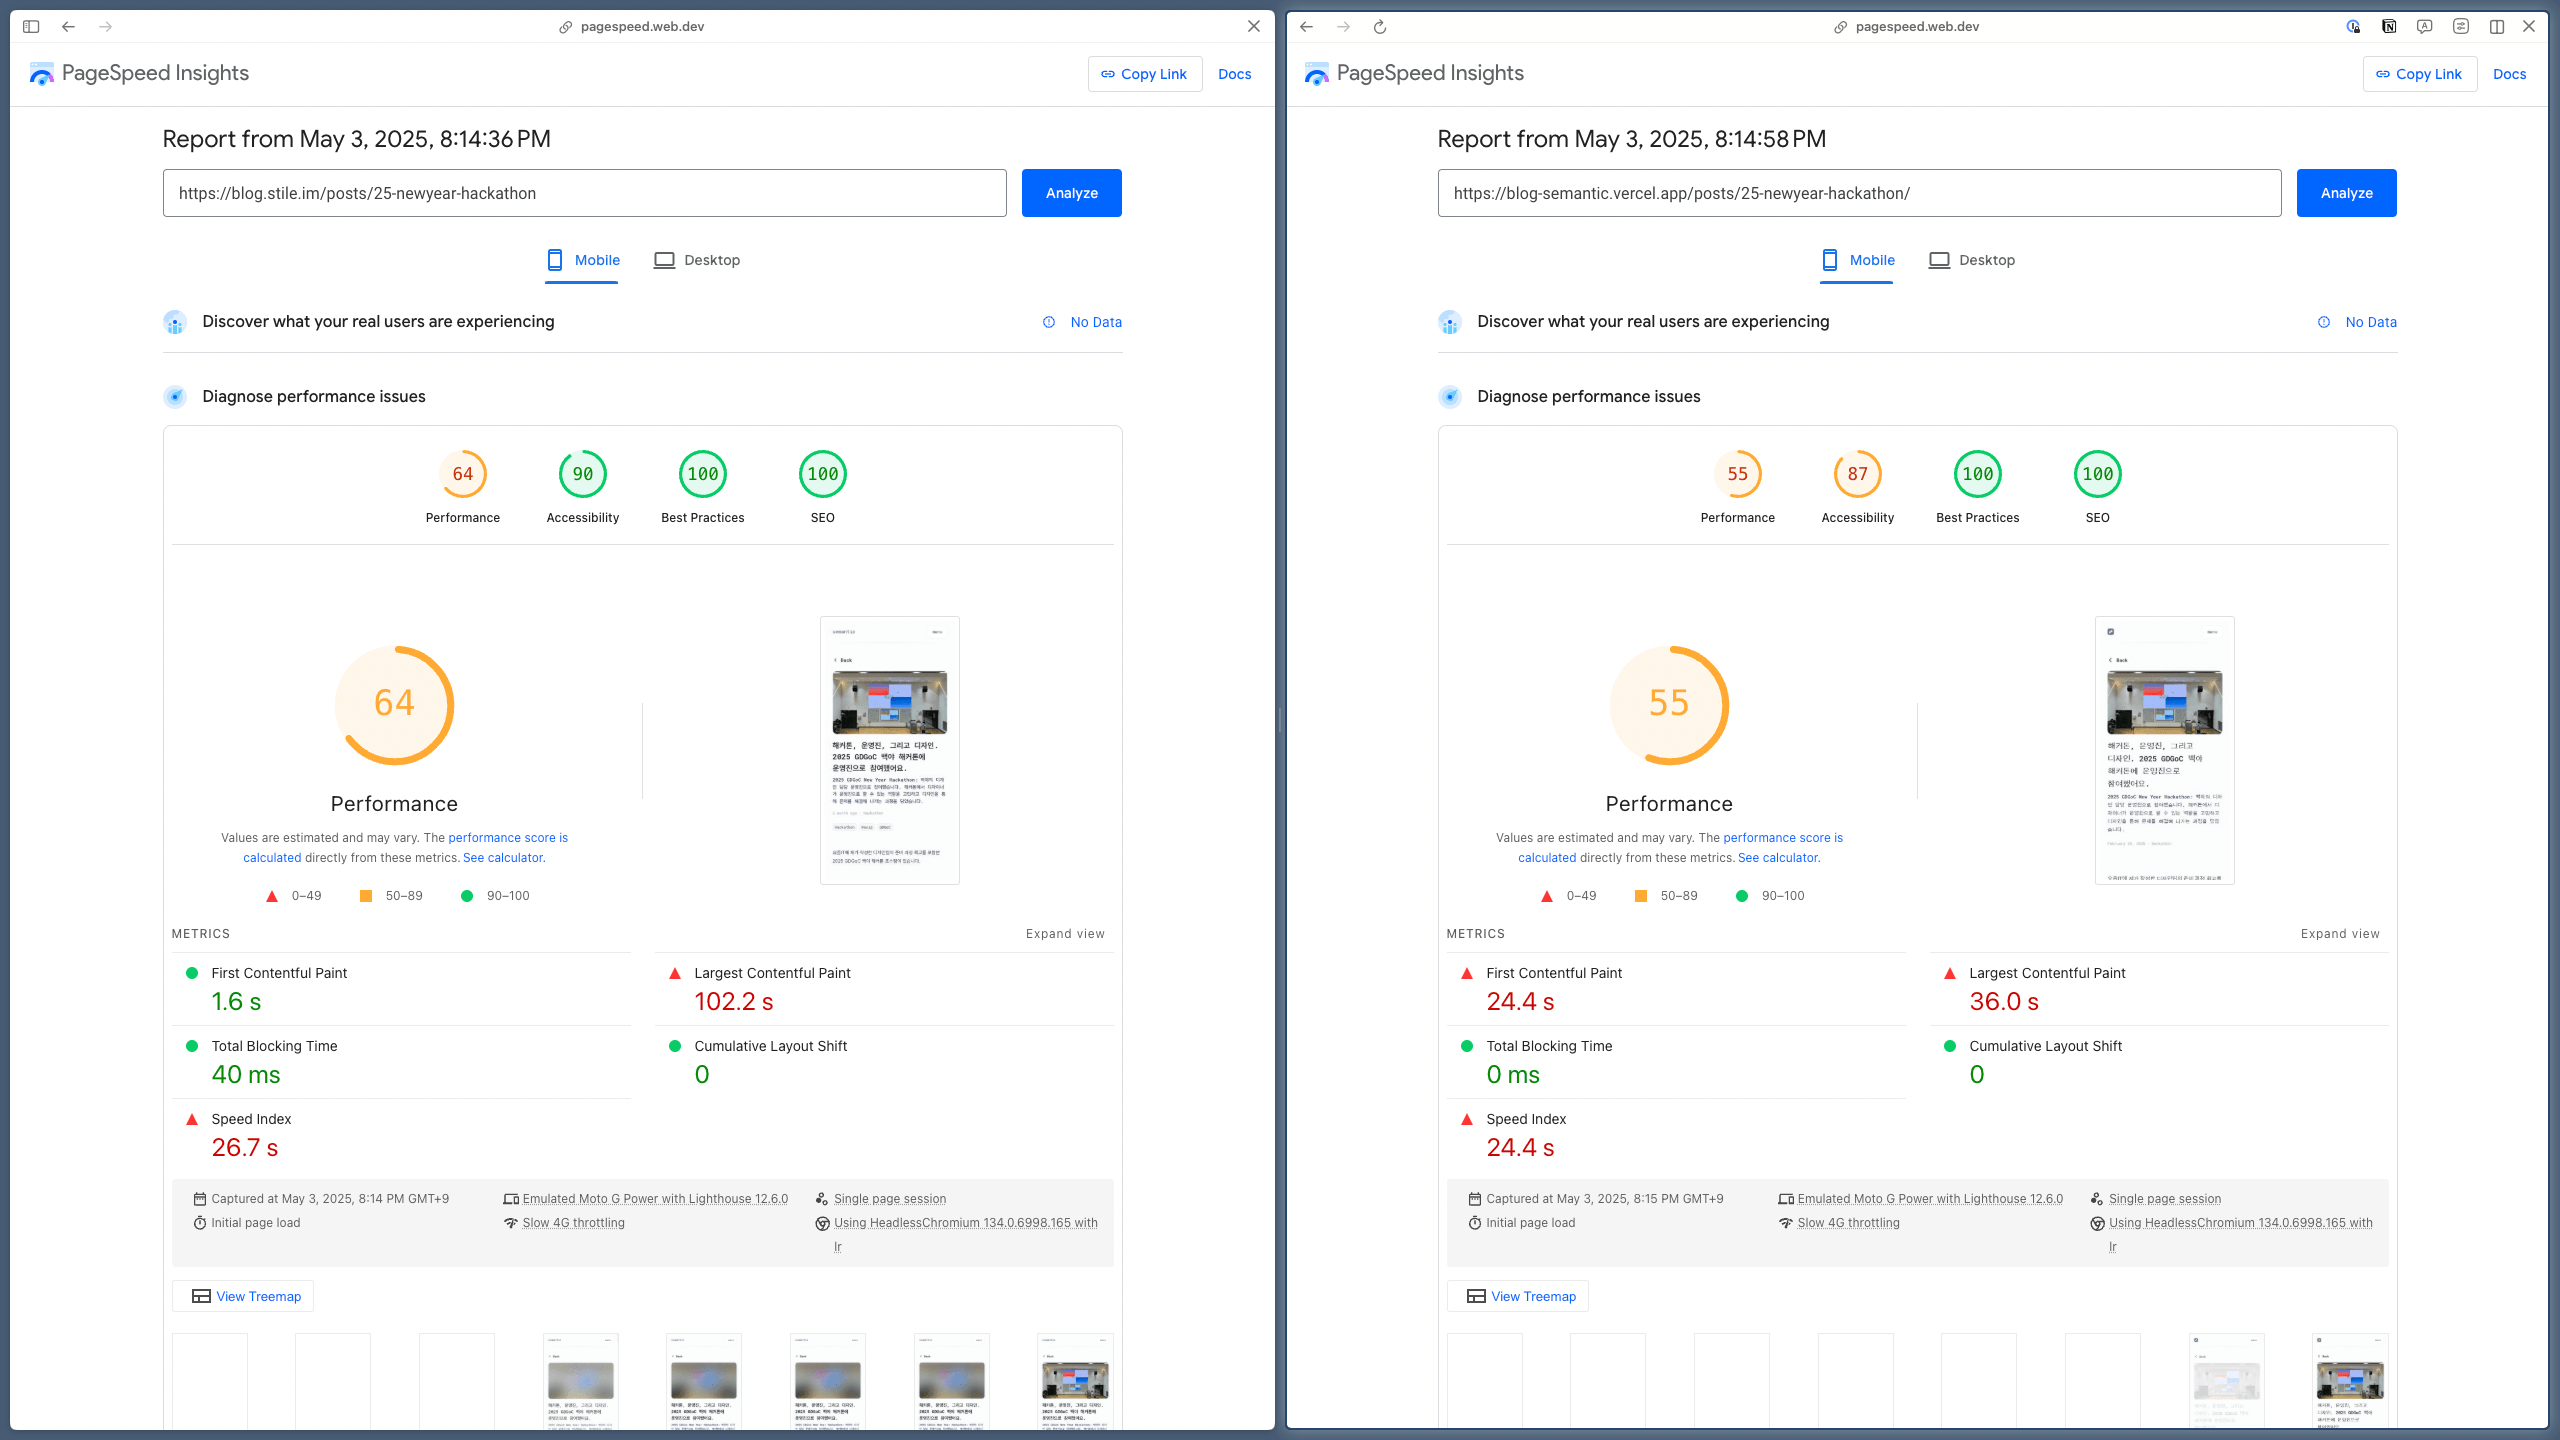2560x1440 pixels.
Task: Click the forward arrow in the right browser window
Action: click(x=1342, y=26)
